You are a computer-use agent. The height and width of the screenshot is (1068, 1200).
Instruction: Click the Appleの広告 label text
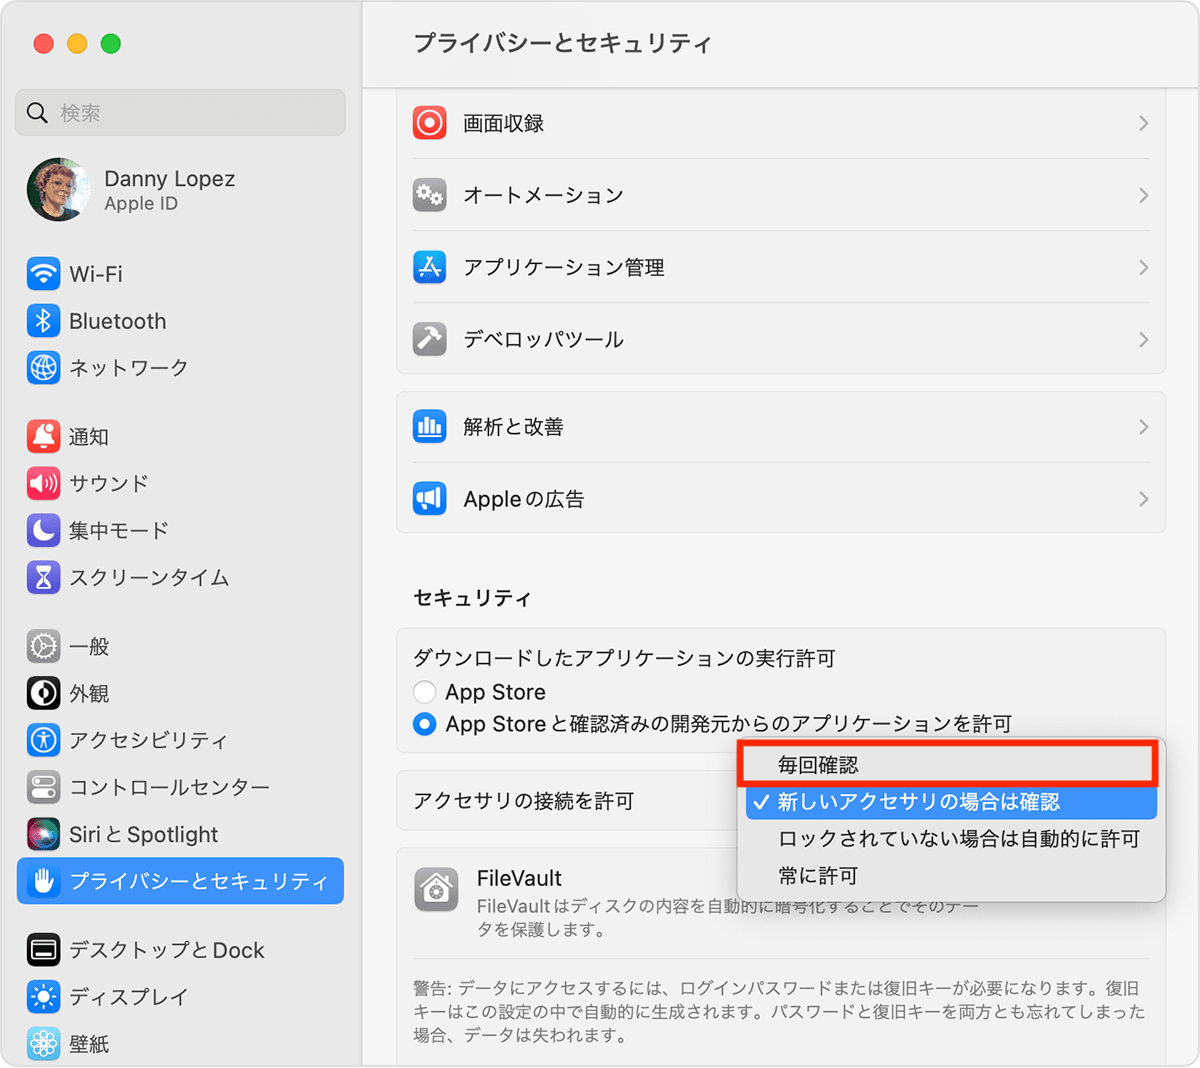524,499
